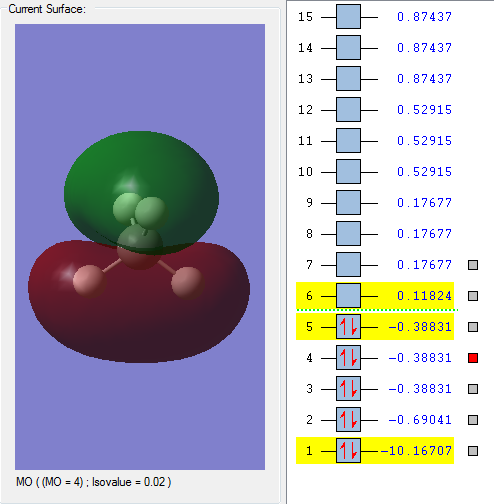Click the dark red negative orbital lobe
The height and width of the screenshot is (504, 494).
[x=140, y=320]
